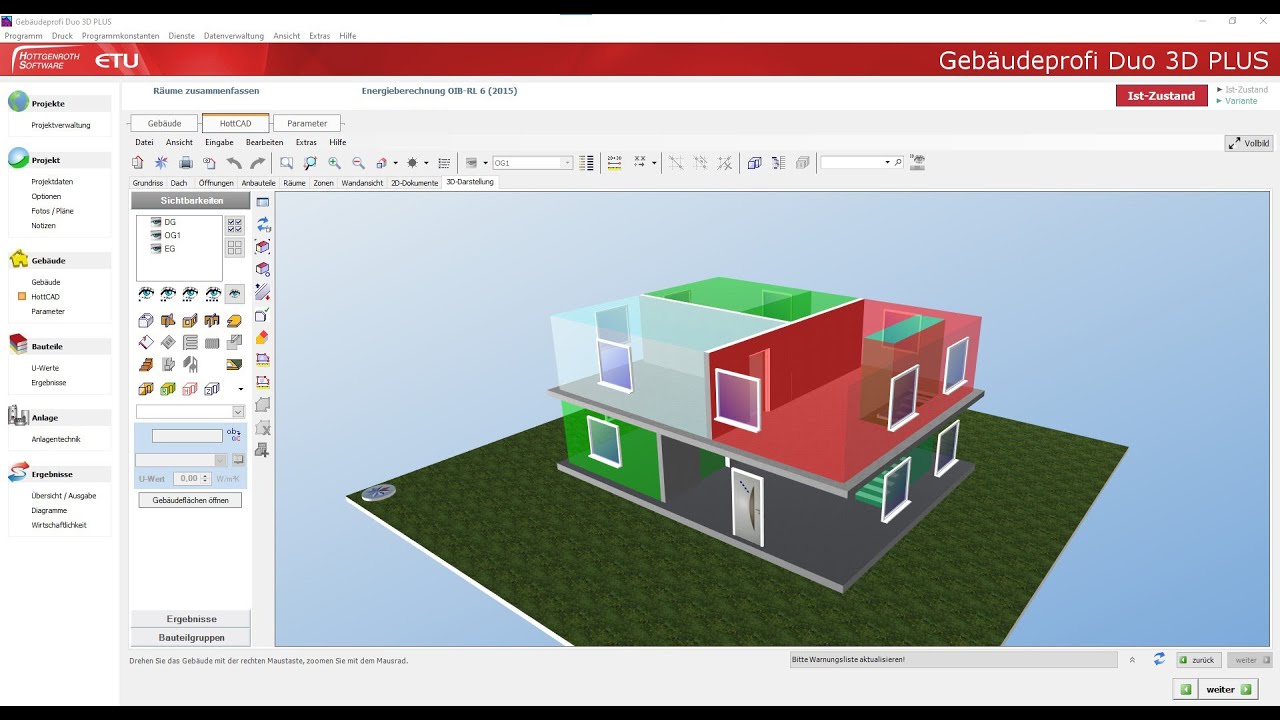Screen dimensions: 1280x720
Task: Open the Ergebnisse panel header
Action: (191, 619)
